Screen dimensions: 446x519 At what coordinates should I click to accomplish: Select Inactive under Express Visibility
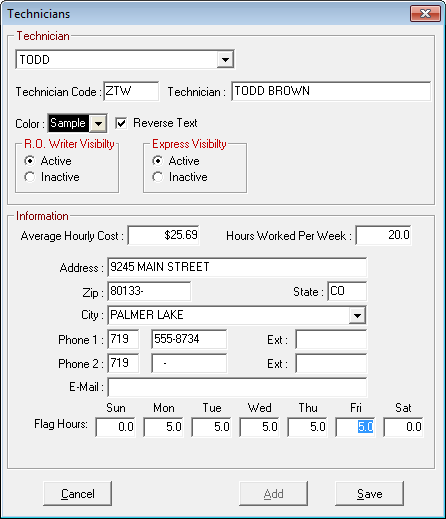pos(158,177)
